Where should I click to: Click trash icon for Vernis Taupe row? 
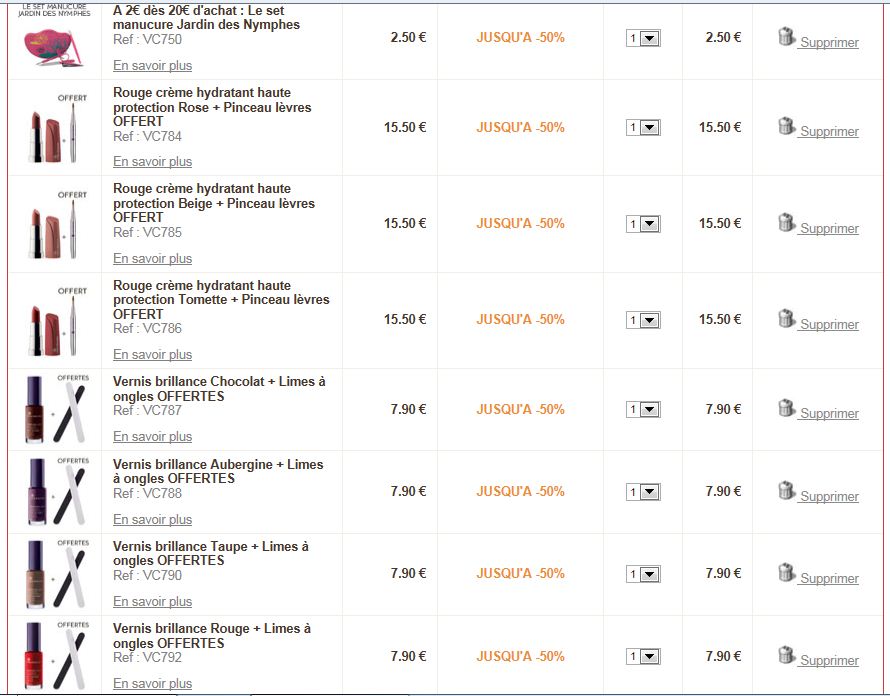click(786, 572)
